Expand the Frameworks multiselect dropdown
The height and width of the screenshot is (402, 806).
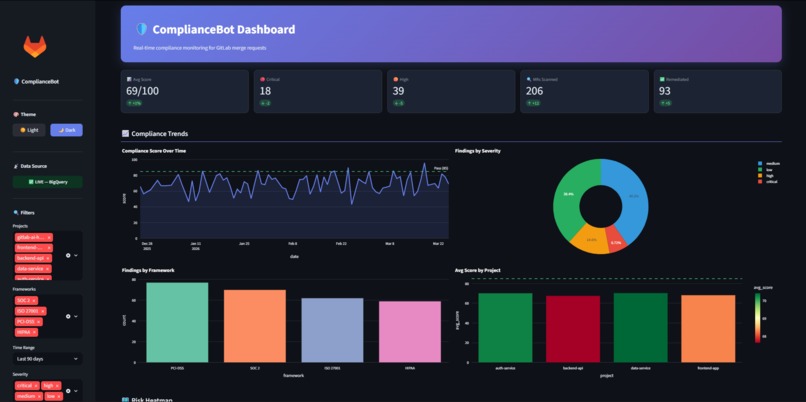pos(76,316)
